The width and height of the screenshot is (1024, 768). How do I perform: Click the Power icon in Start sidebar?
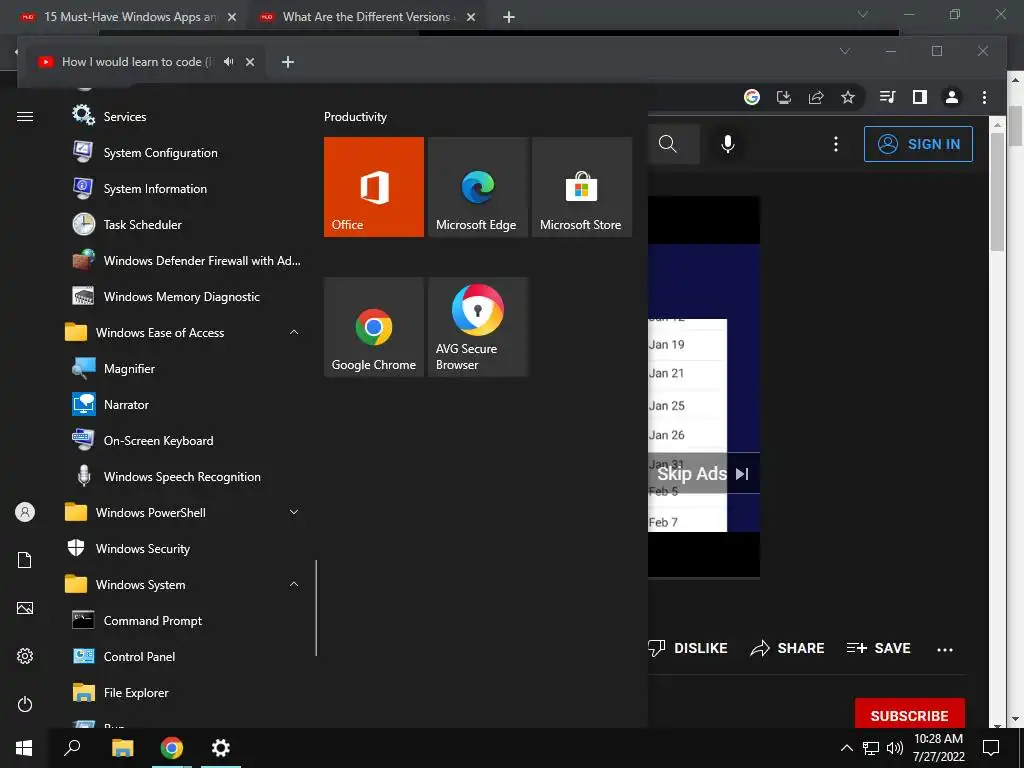pyautogui.click(x=25, y=704)
